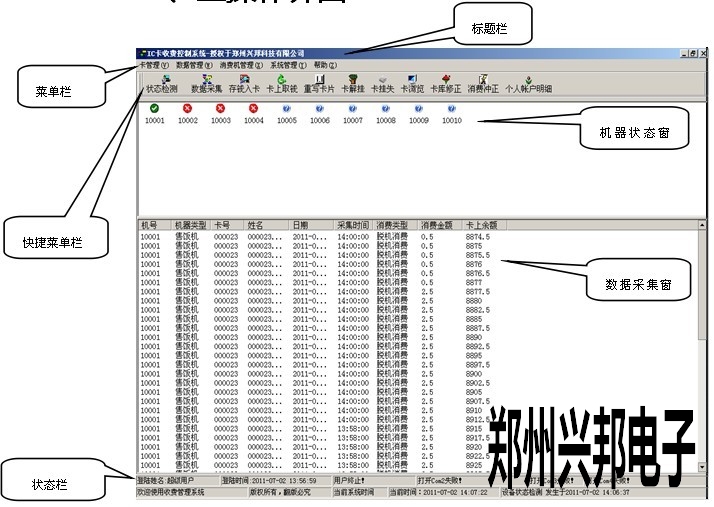Viewport: 714px width, 507px height.
Task: Select the 重写卡片 toolbar icon
Action: pos(319,83)
